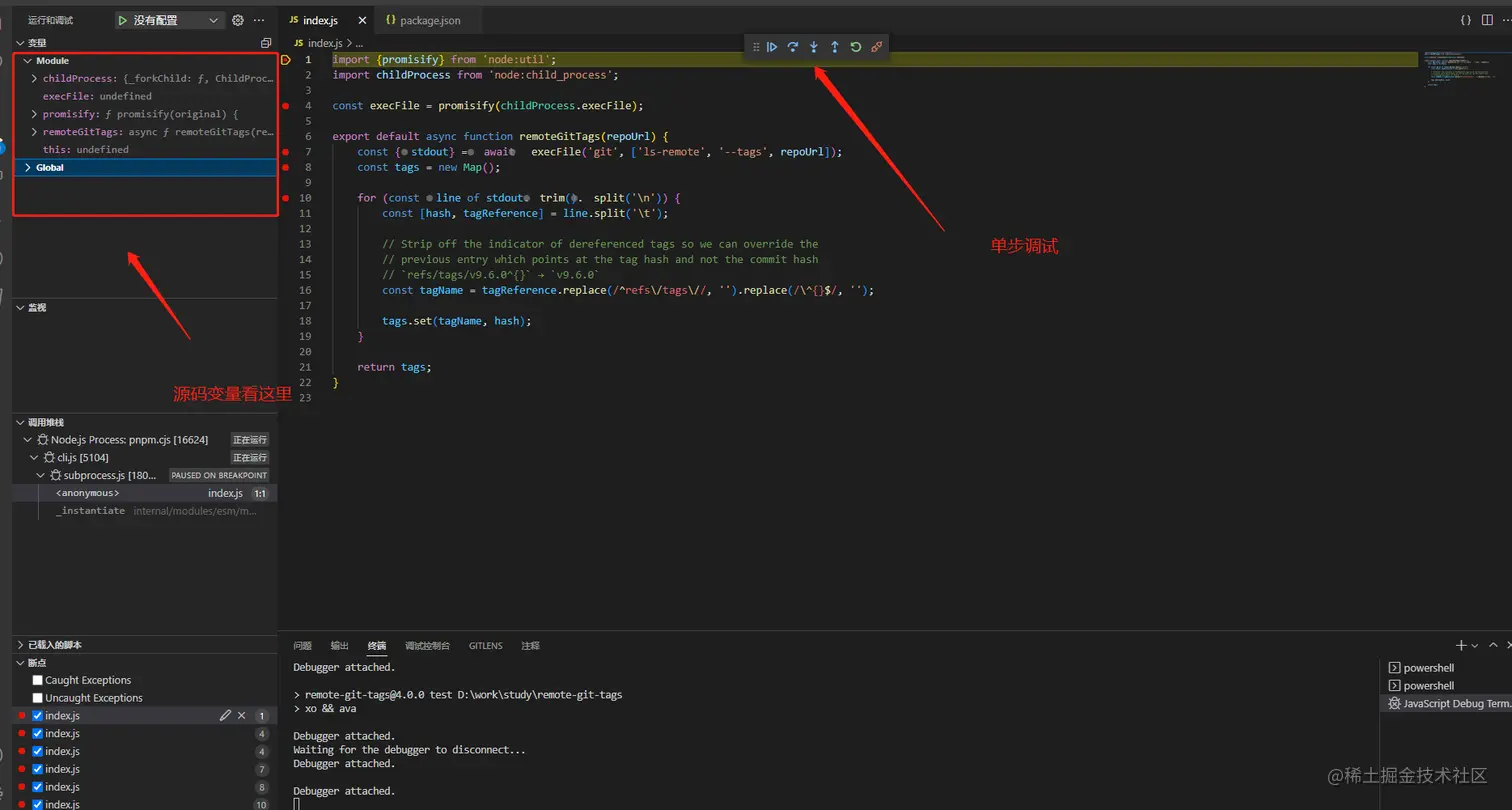Disable the index.js breakpoint at line 7
1512x810 pixels.
click(38, 769)
